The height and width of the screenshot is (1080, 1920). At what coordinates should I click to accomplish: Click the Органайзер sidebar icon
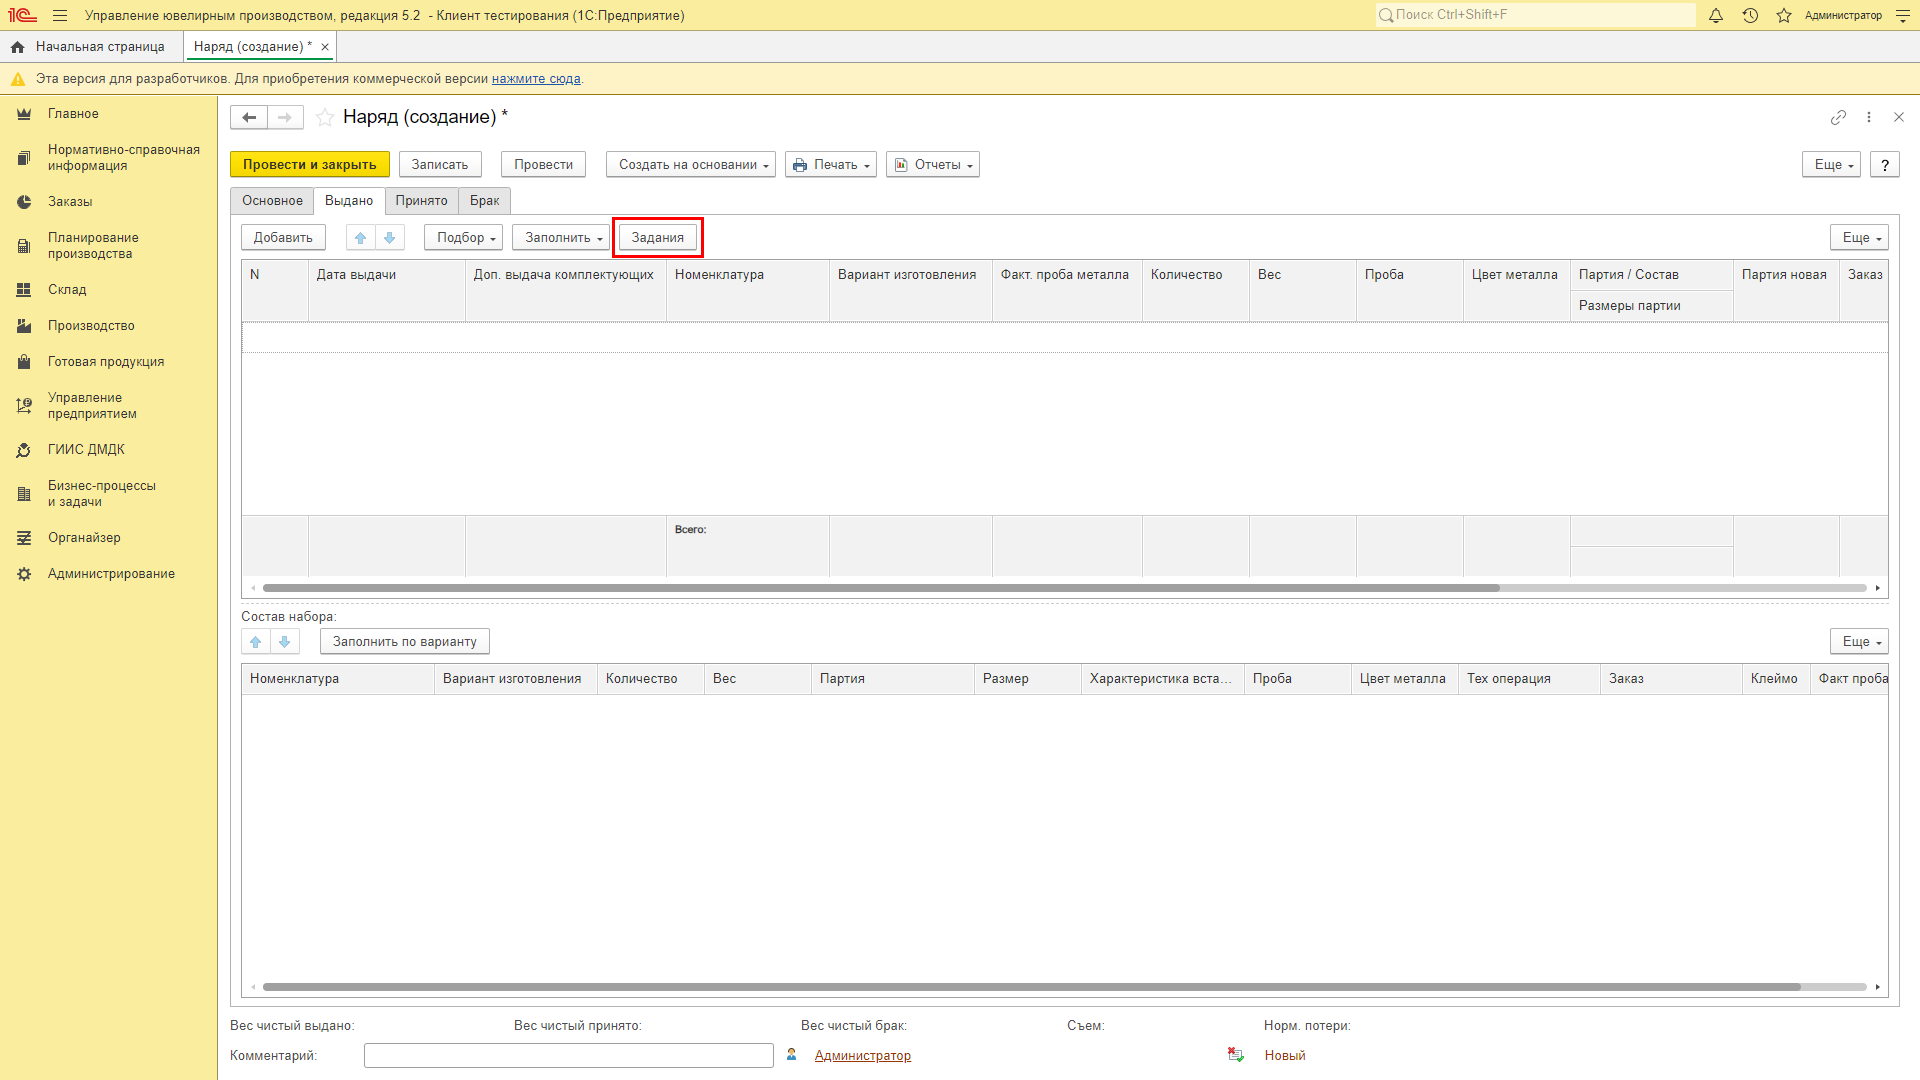(24, 538)
